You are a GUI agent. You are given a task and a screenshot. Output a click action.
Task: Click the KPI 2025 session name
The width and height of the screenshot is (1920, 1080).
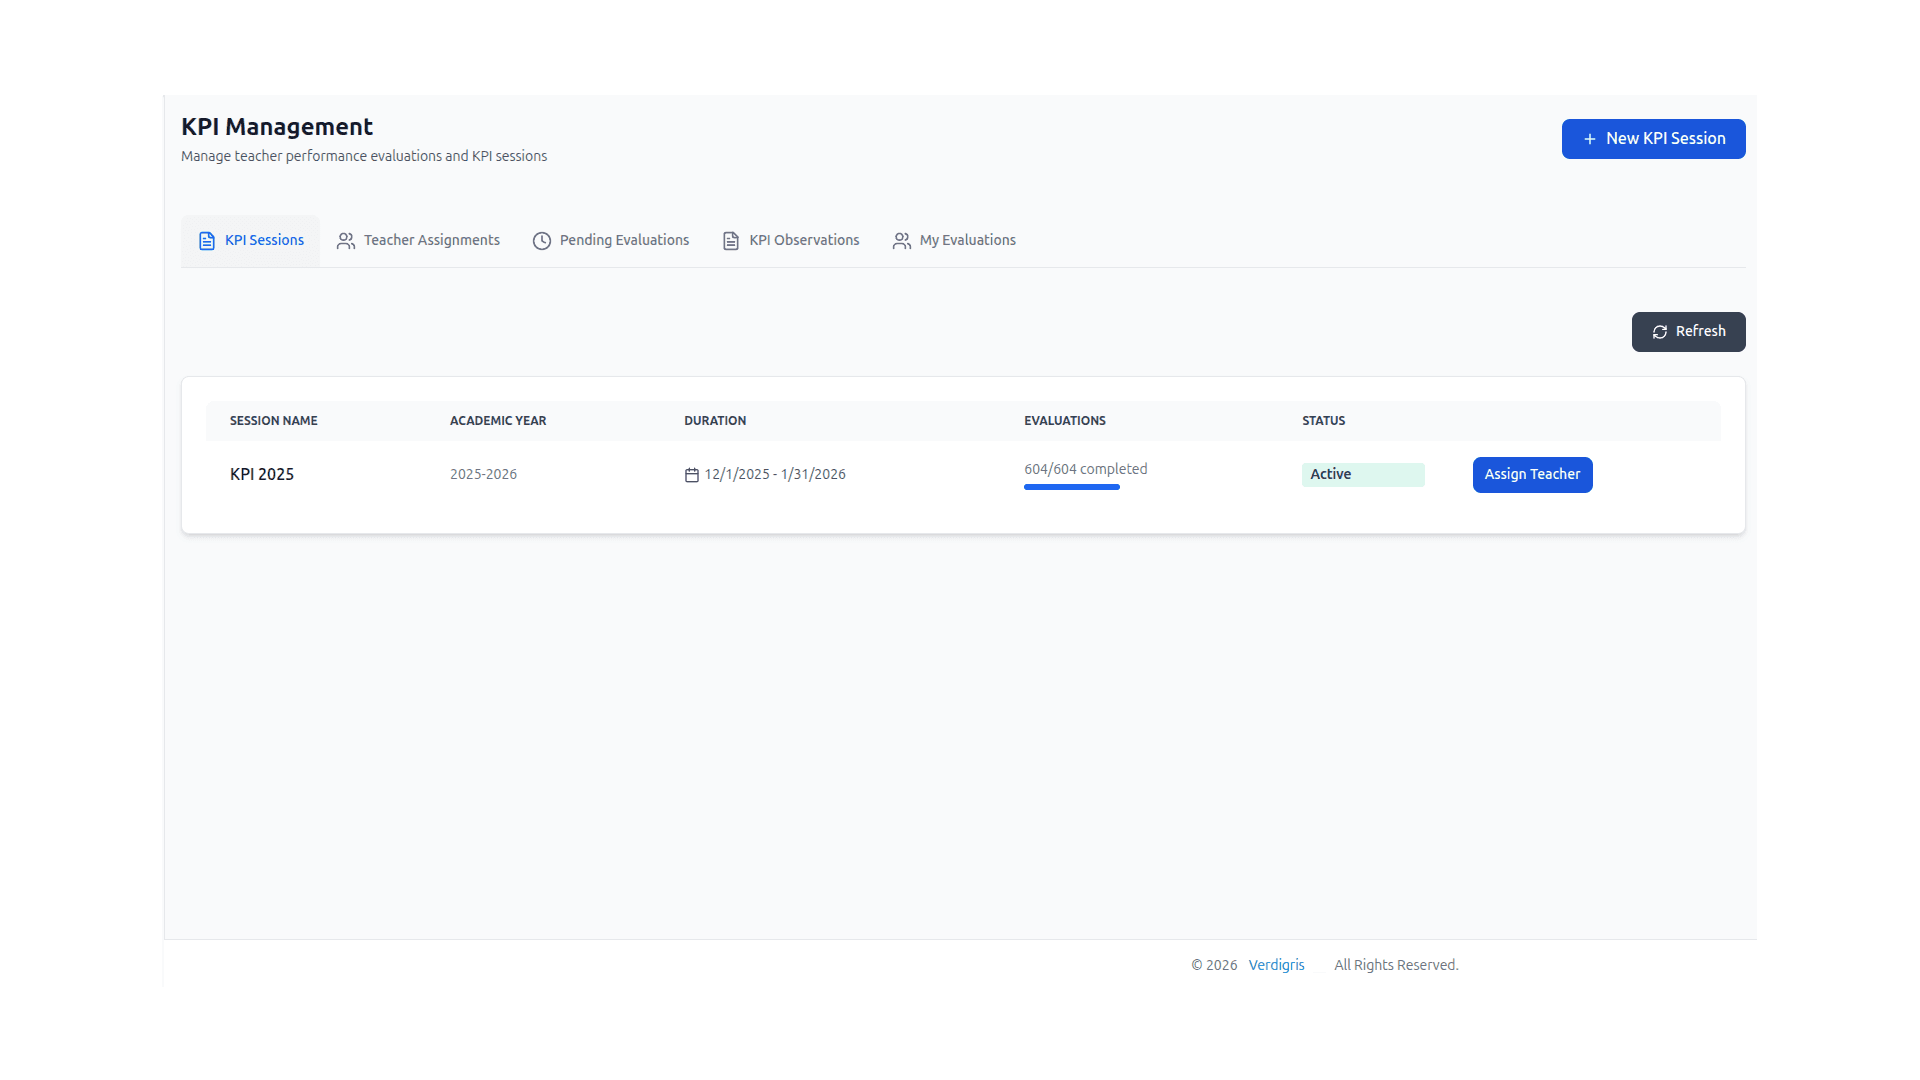[x=262, y=475]
